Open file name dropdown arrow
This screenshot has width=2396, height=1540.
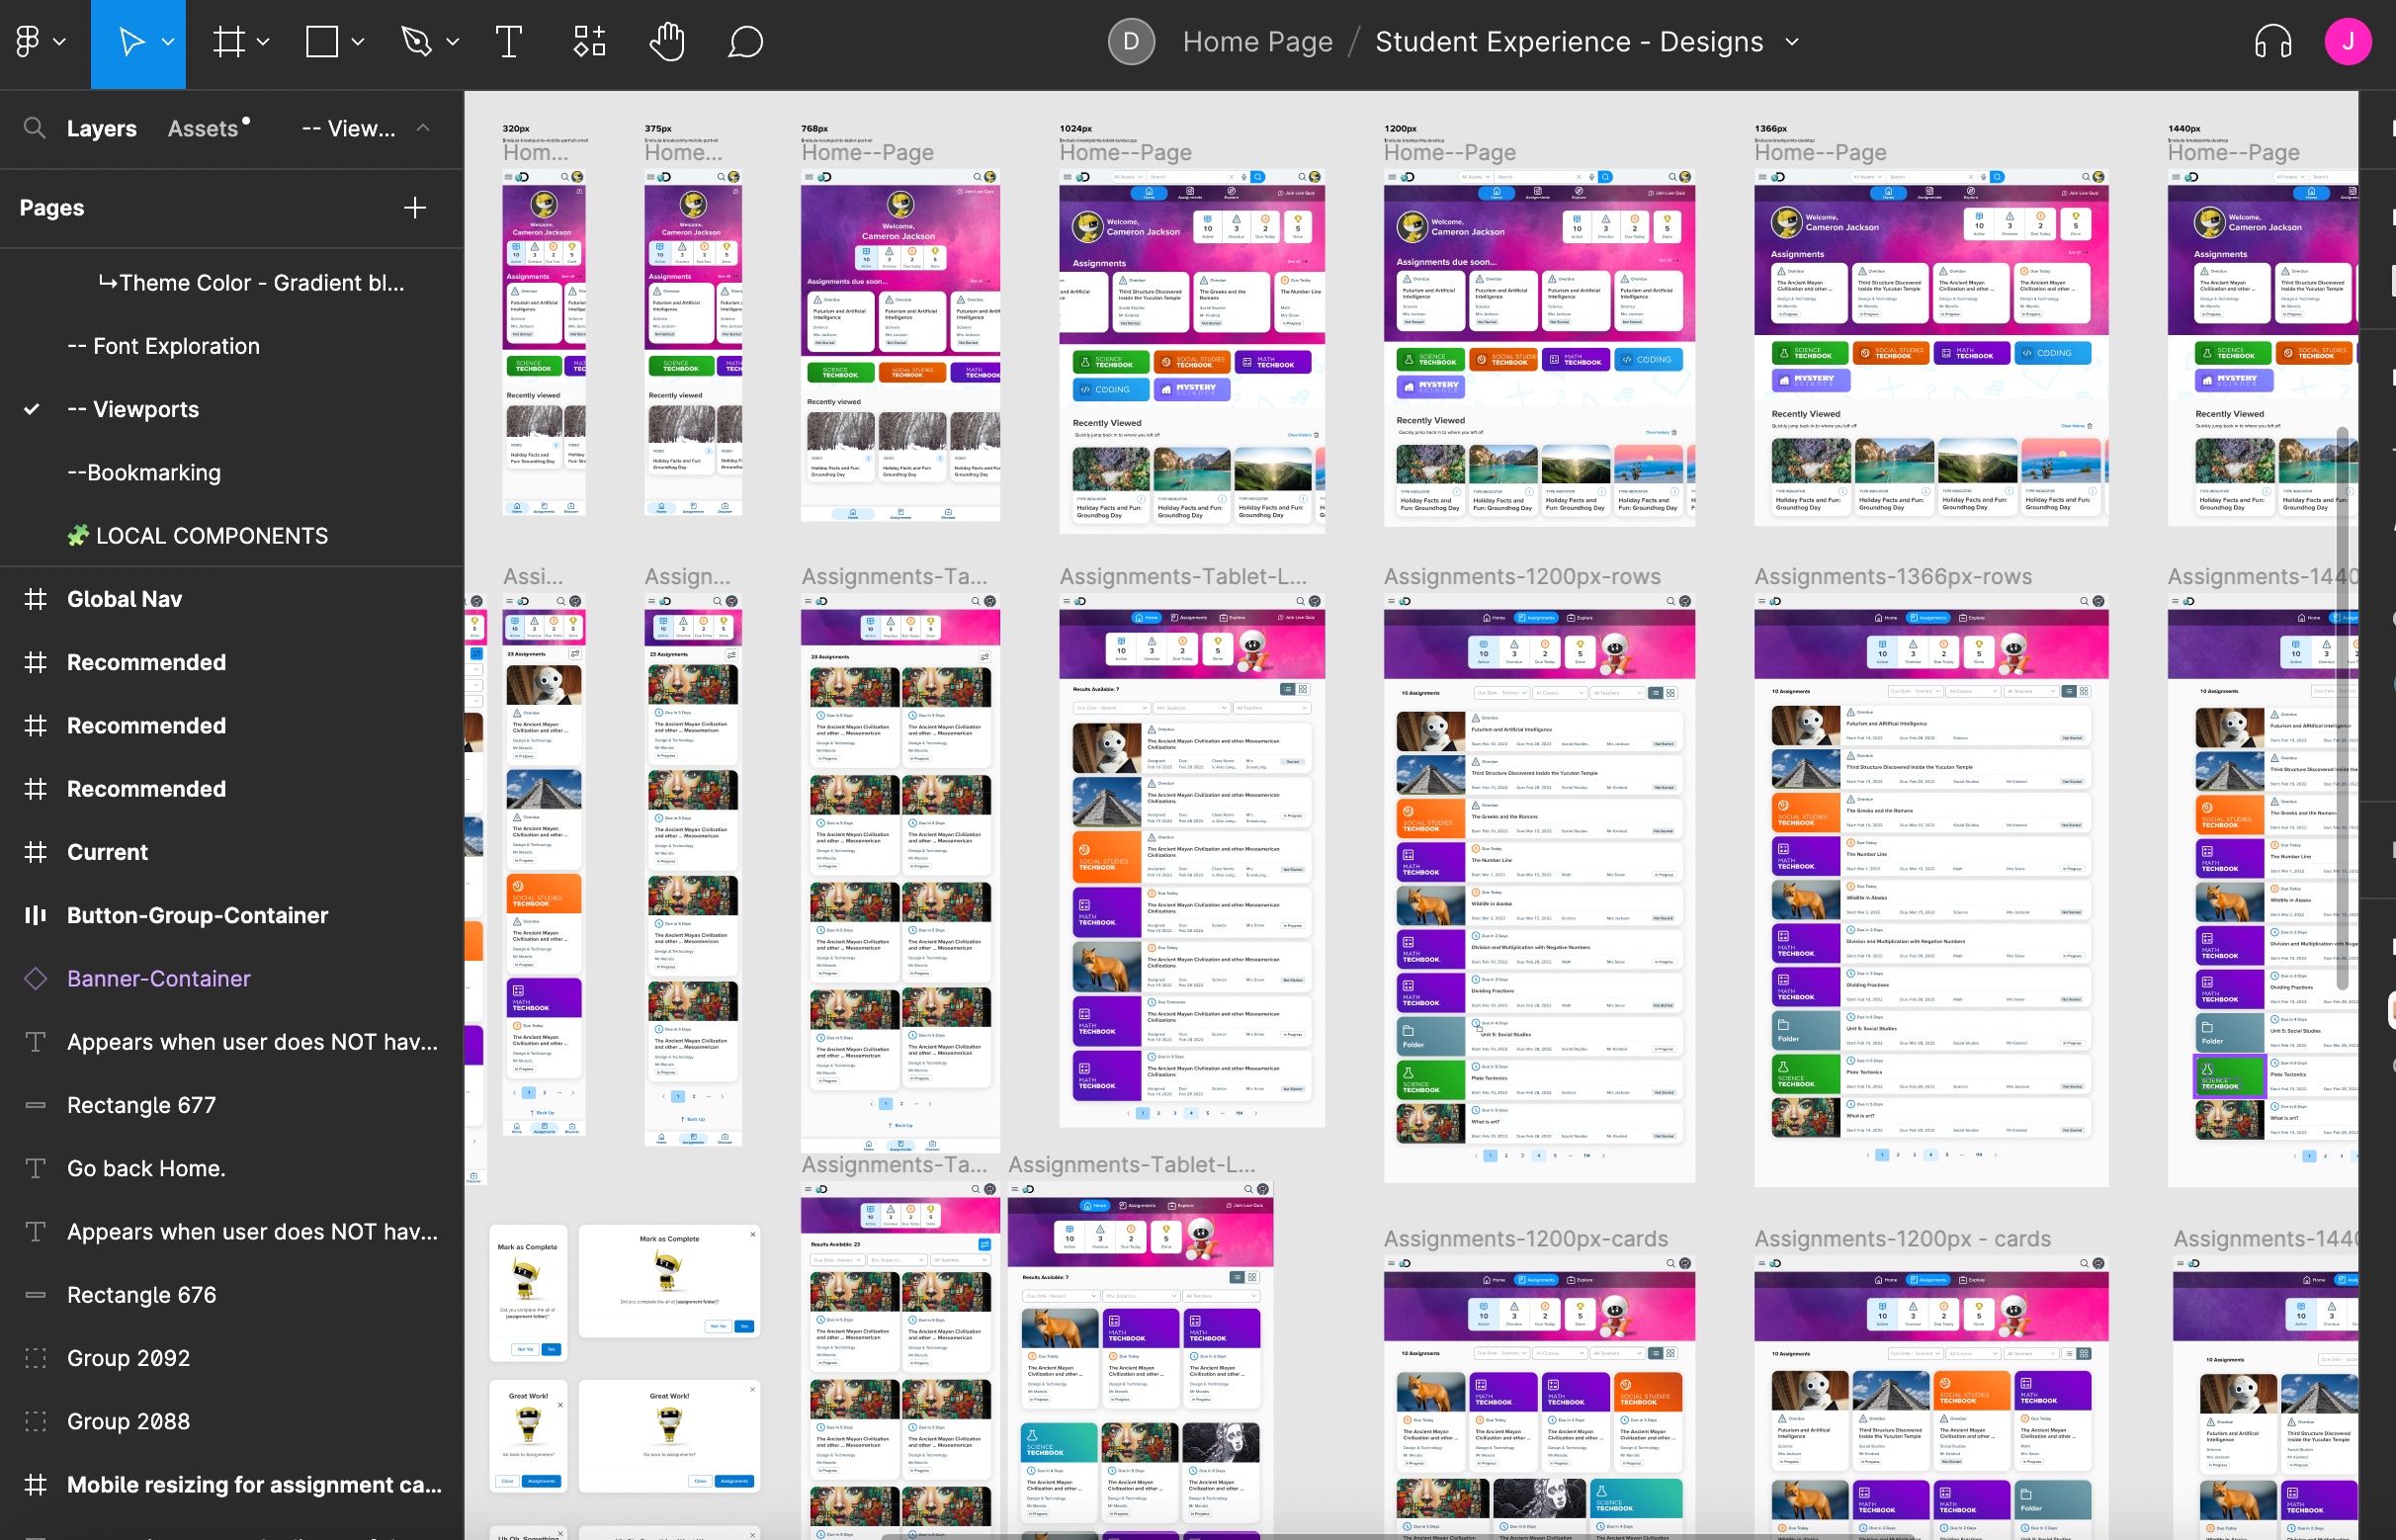[x=1792, y=42]
